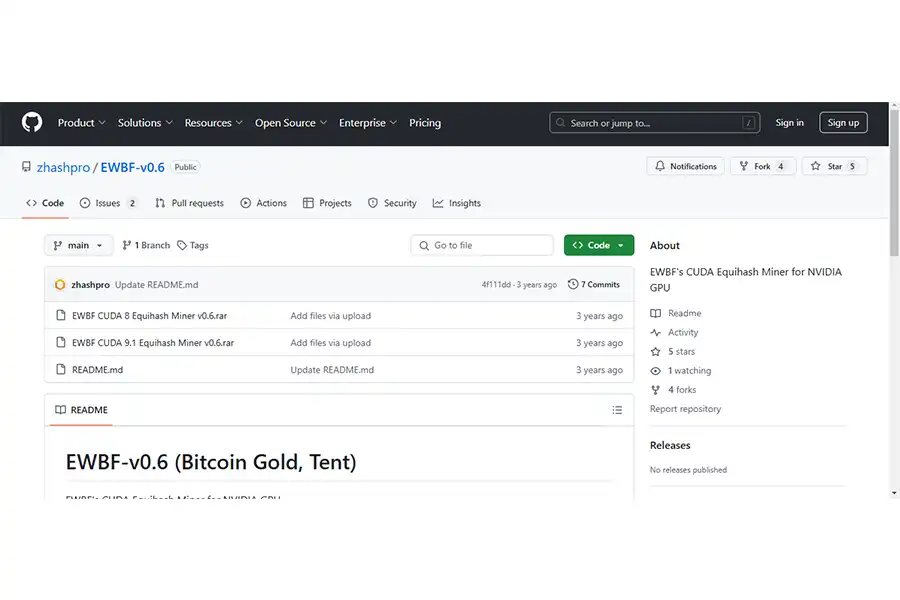Viewport: 900px width, 600px height.
Task: Expand the Solutions menu
Action: click(145, 123)
